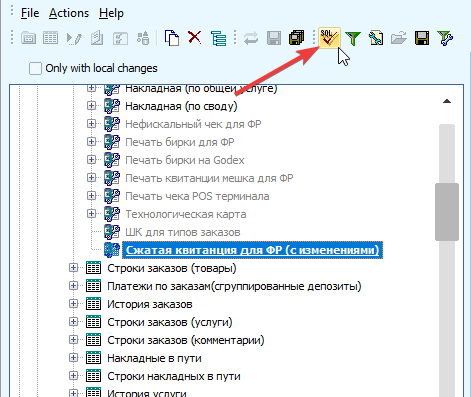471x397 pixels.
Task: Select Строки заказов (комментарии) label
Action: click(186, 340)
